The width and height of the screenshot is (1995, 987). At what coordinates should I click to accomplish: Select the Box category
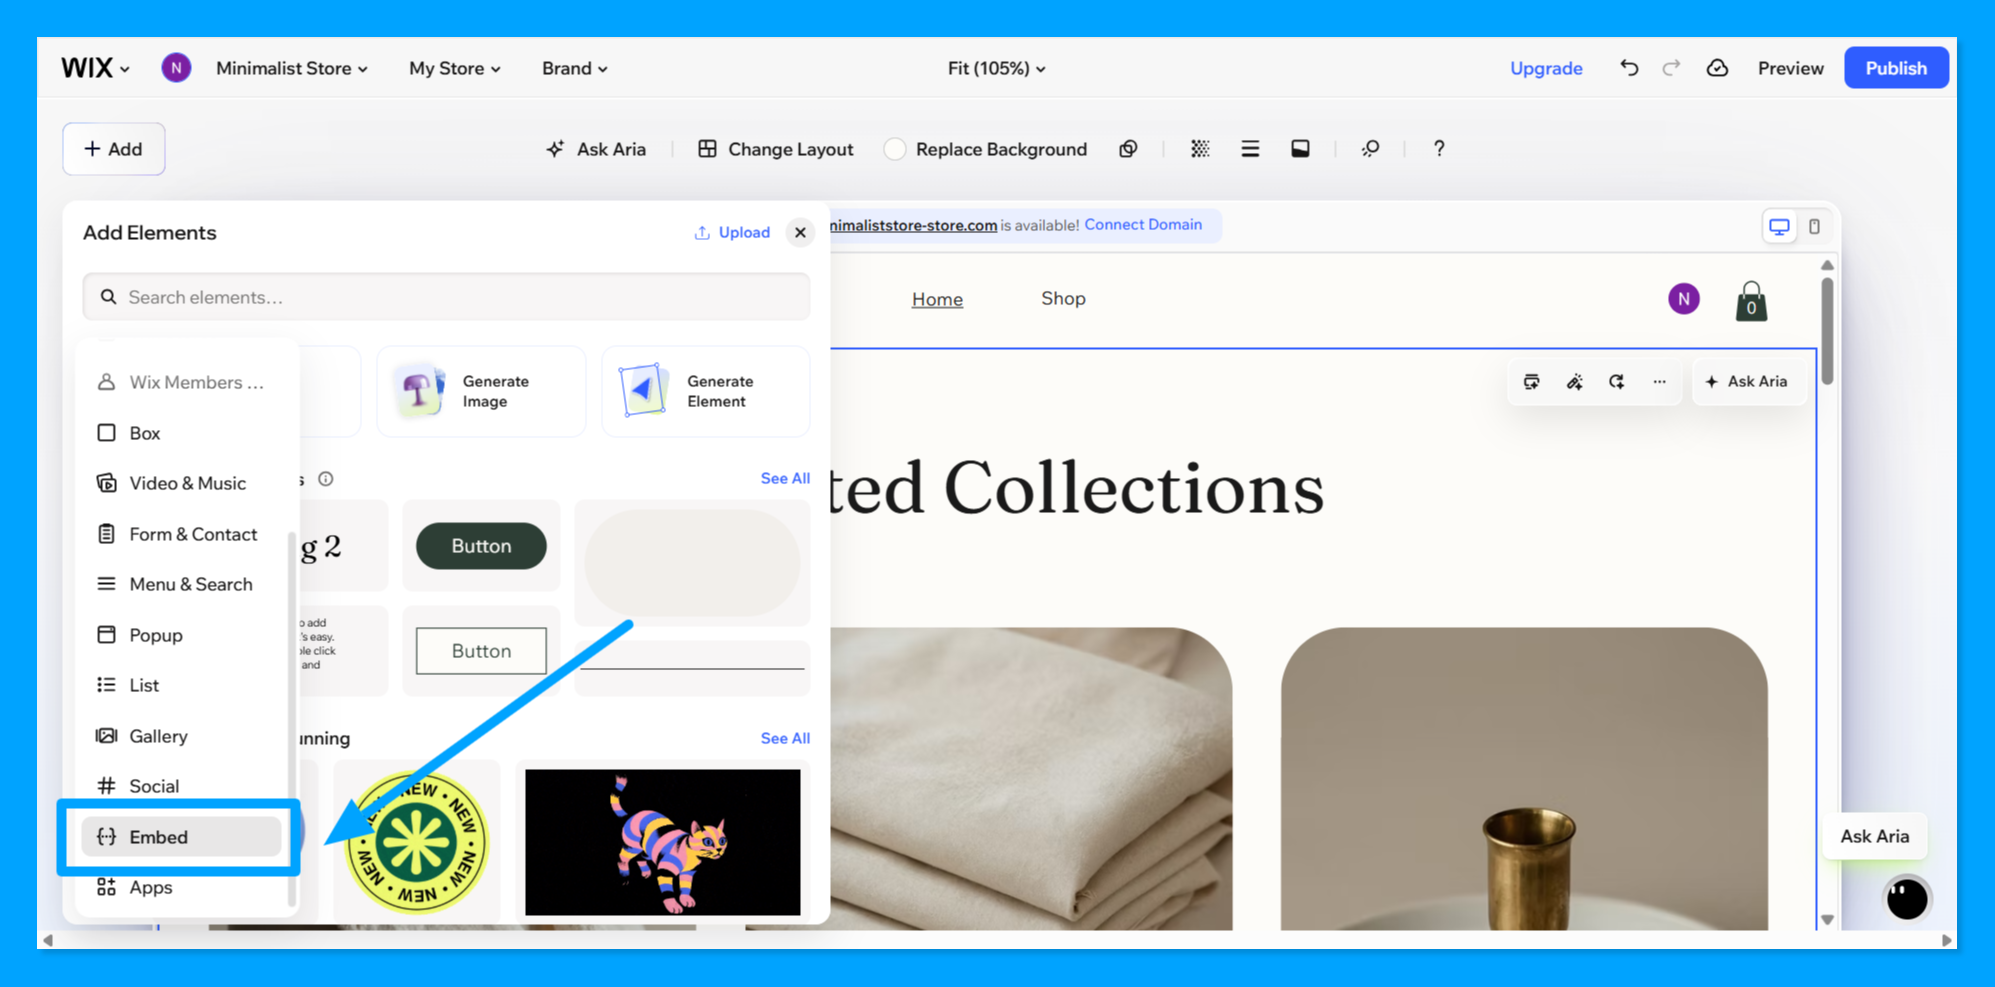[x=181, y=433]
